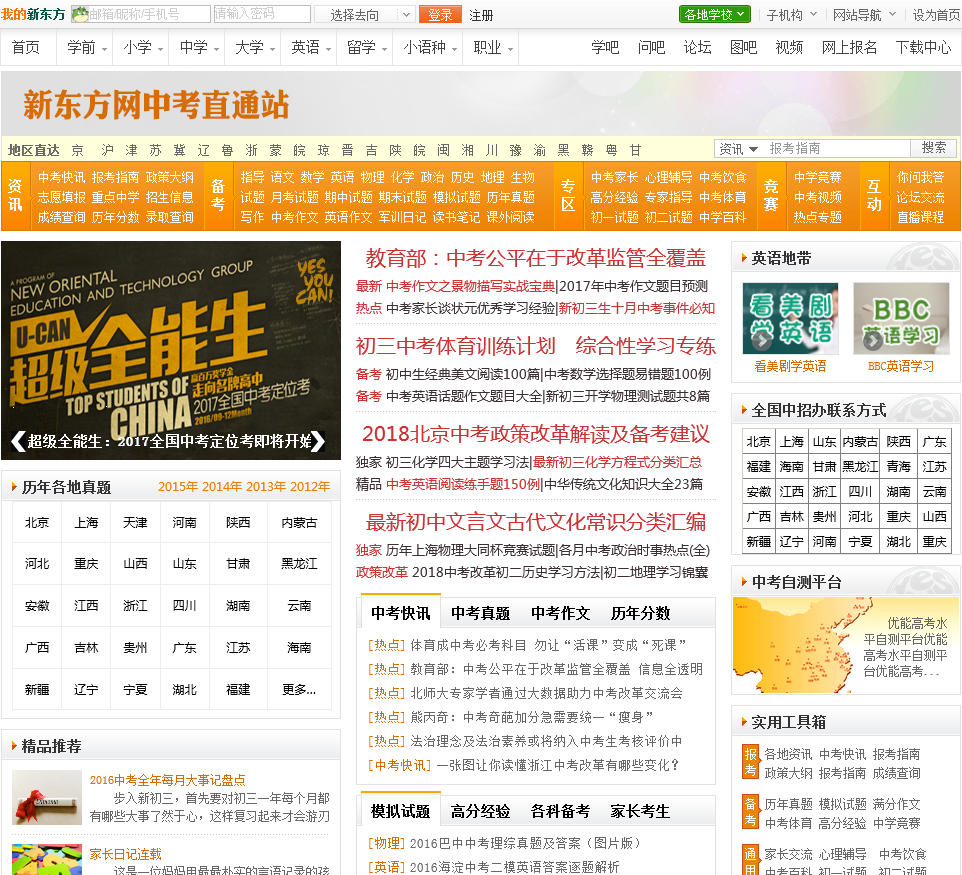Open 青海 in 全国中招办联系方式 table
The image size is (962, 875).
(899, 466)
